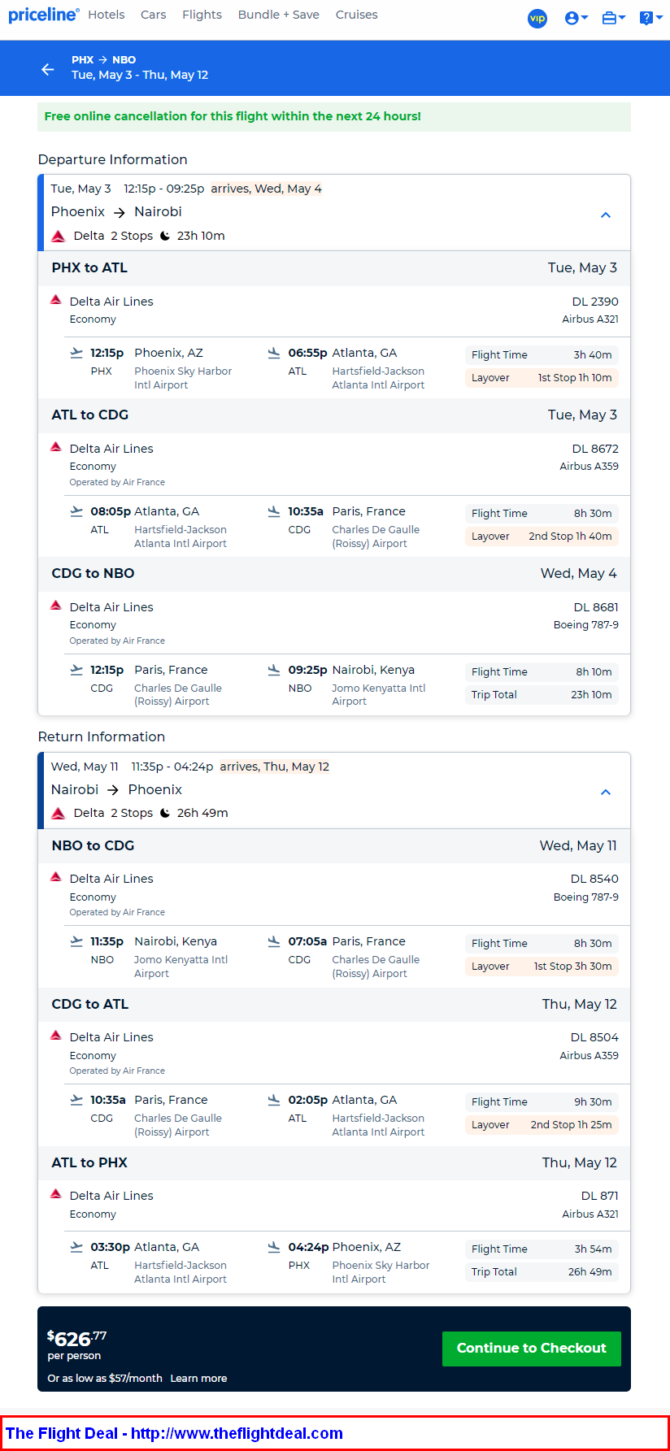The width and height of the screenshot is (670, 1451).
Task: Click the Delta logo beside DL 2390
Action: (x=56, y=300)
